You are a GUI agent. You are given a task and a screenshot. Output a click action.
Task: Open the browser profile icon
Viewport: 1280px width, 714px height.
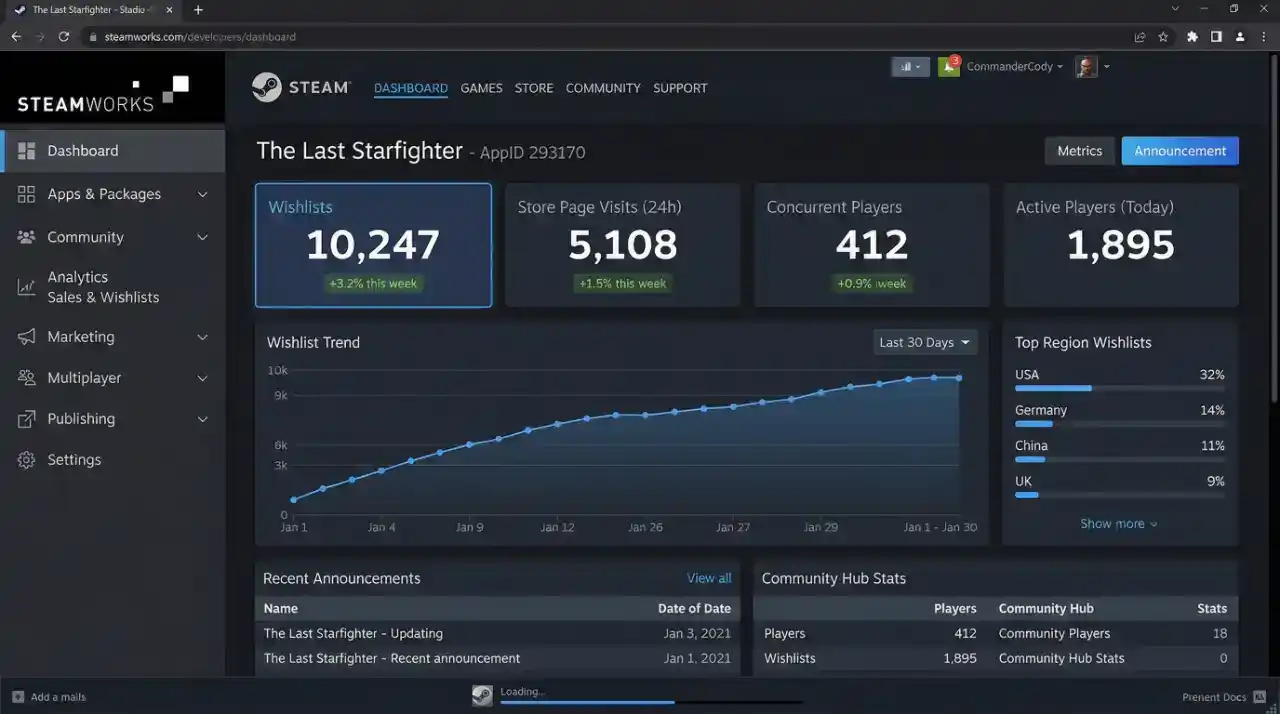1240,37
